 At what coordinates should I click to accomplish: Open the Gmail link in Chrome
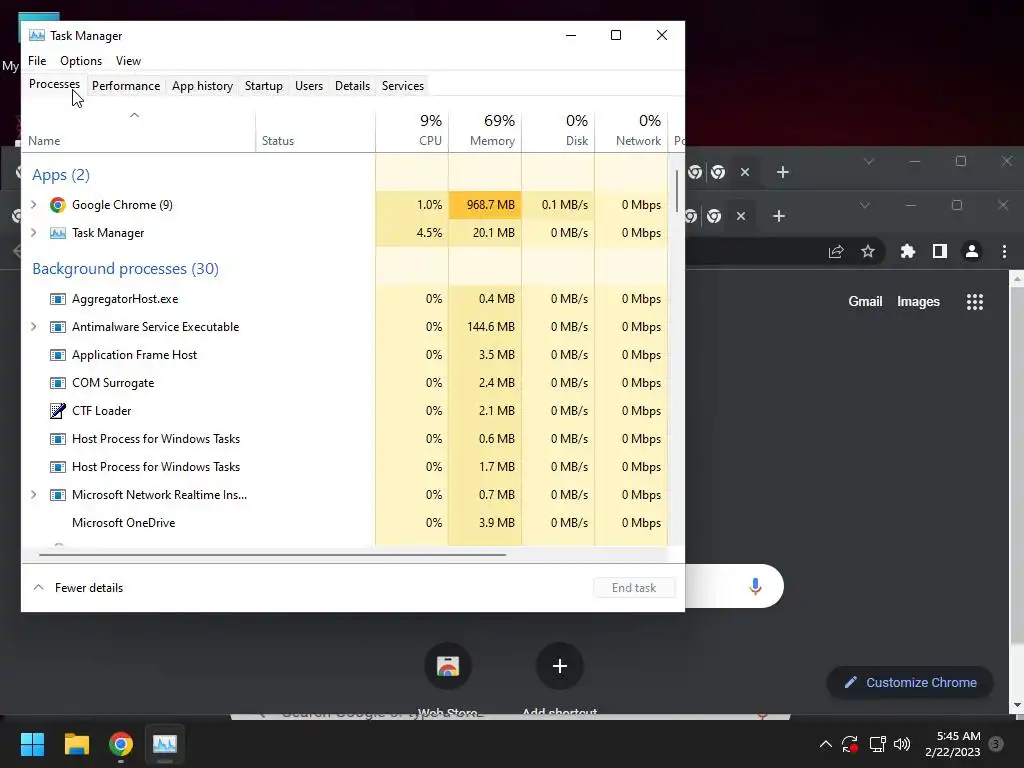[x=865, y=302]
